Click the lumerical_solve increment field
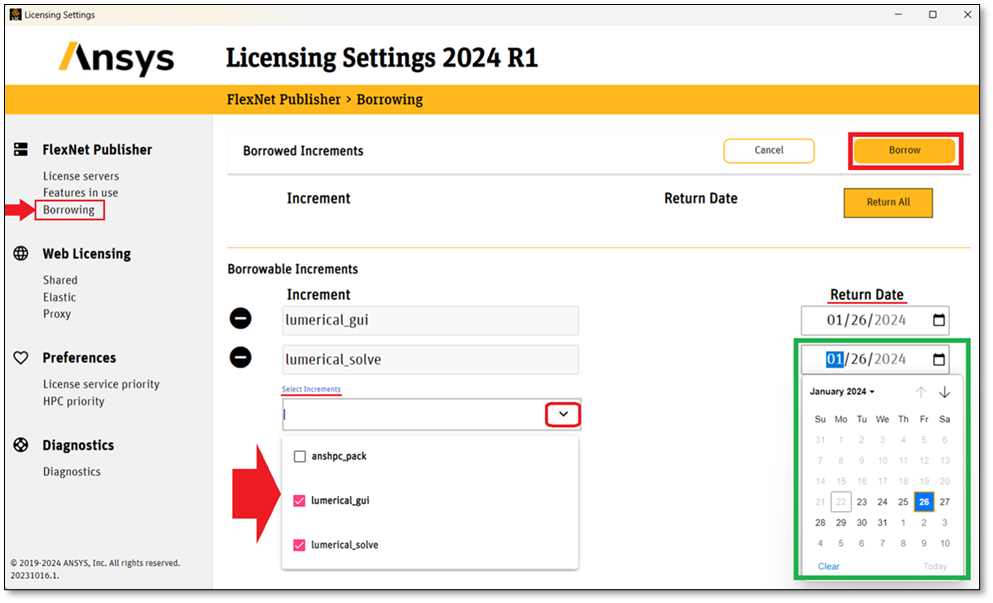Screen dimensions: 993x603 [430, 360]
